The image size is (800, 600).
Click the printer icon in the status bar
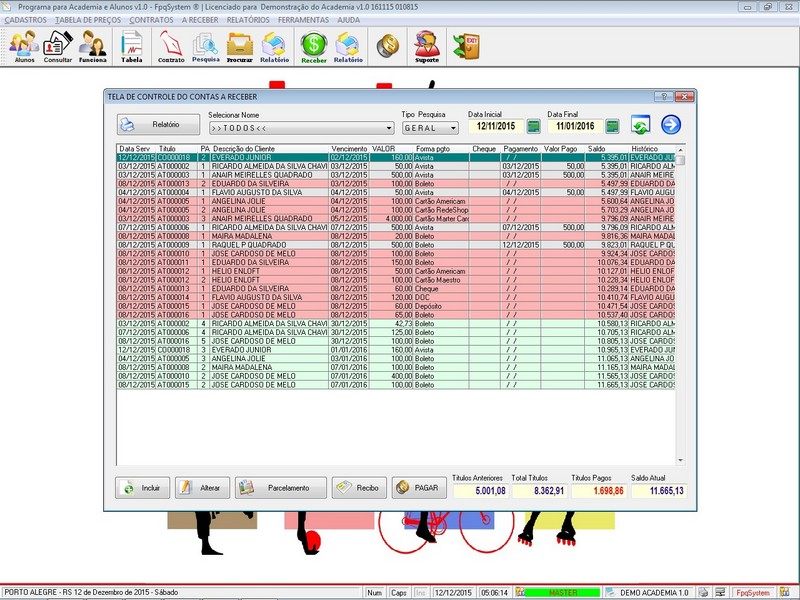(x=704, y=592)
